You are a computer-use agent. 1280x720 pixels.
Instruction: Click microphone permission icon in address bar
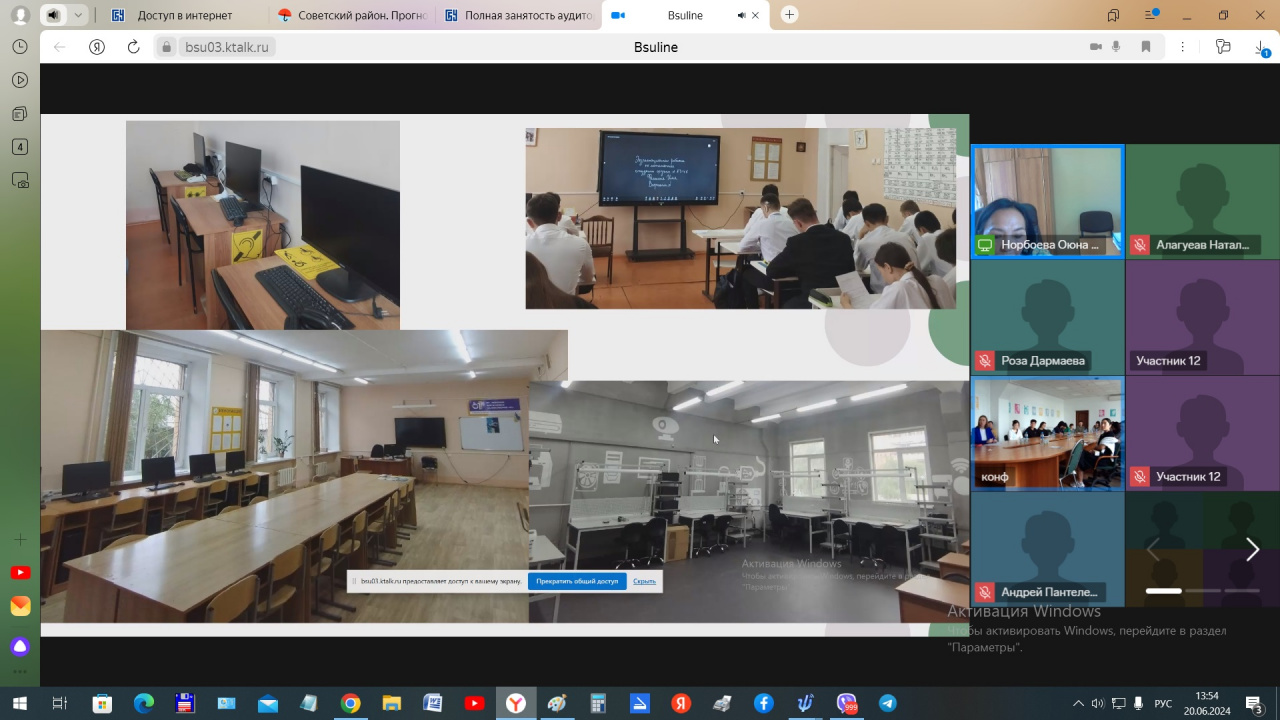coord(1117,47)
